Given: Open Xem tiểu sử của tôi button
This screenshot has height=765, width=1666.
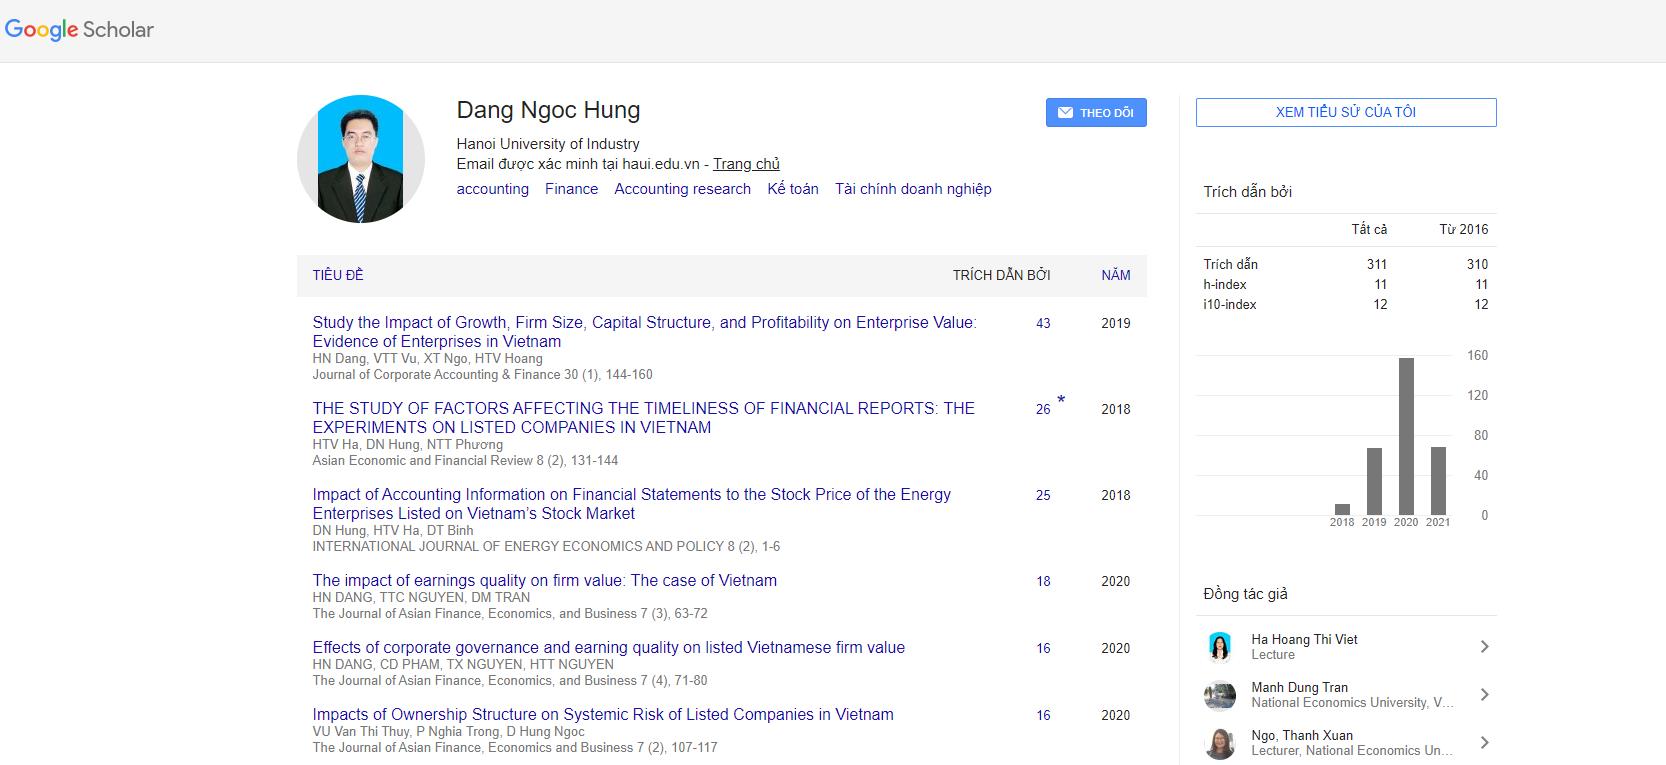Looking at the screenshot, I should point(1345,112).
